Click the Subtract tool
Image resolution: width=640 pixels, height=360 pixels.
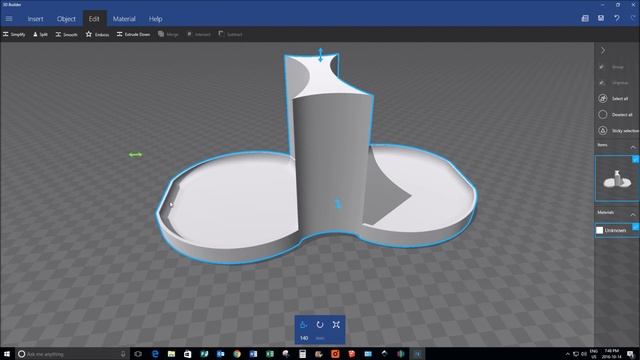tap(231, 35)
